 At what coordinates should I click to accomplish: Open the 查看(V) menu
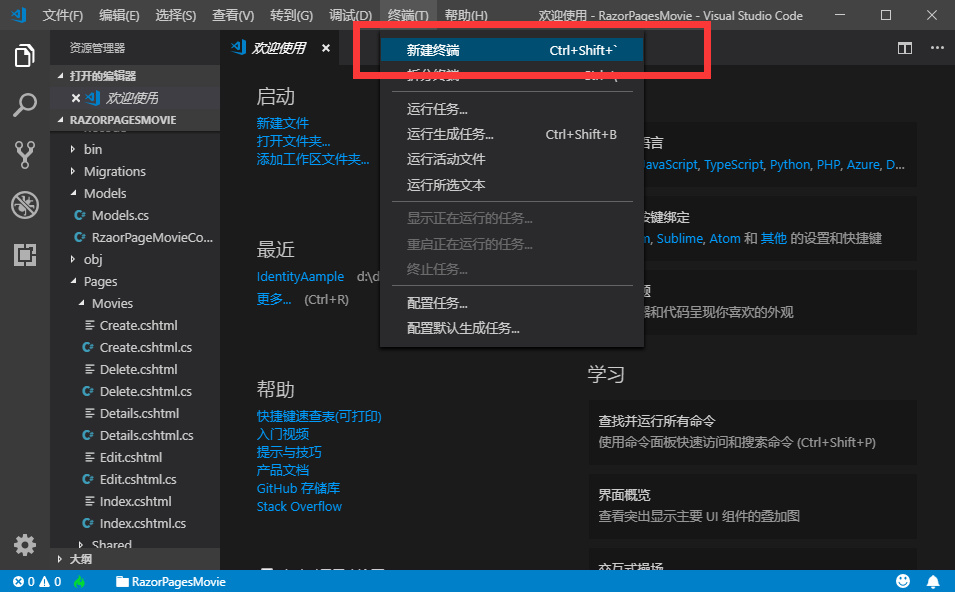pyautogui.click(x=233, y=15)
